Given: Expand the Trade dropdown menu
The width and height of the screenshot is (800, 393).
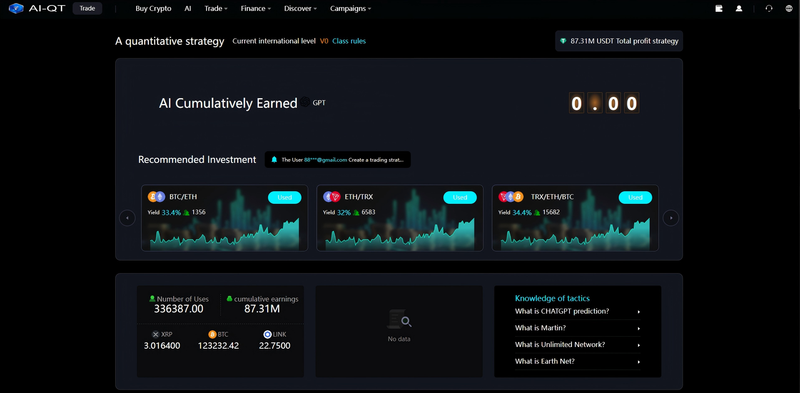Looking at the screenshot, I should click(216, 9).
